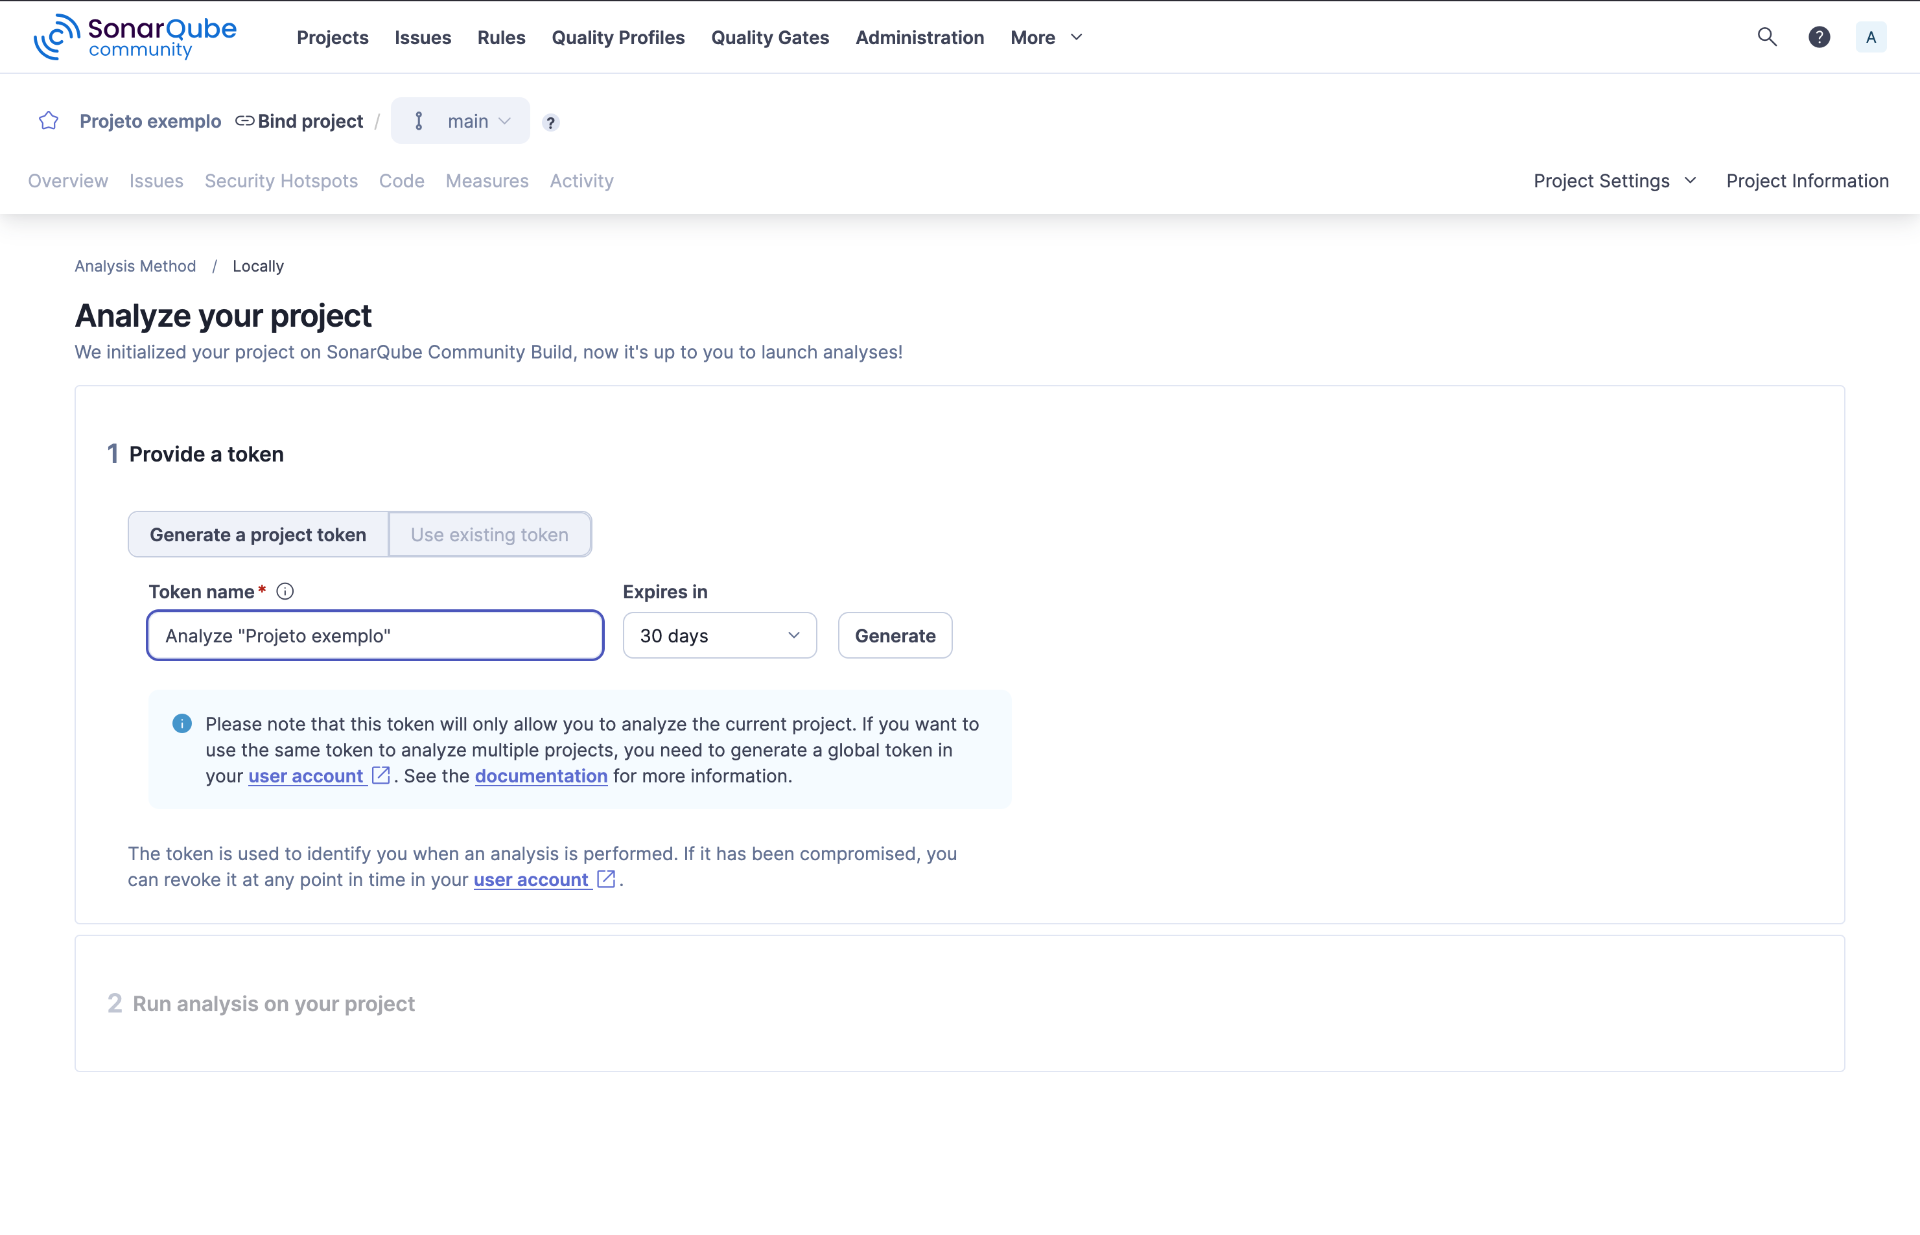Select Generate a project token option

pos(258,534)
